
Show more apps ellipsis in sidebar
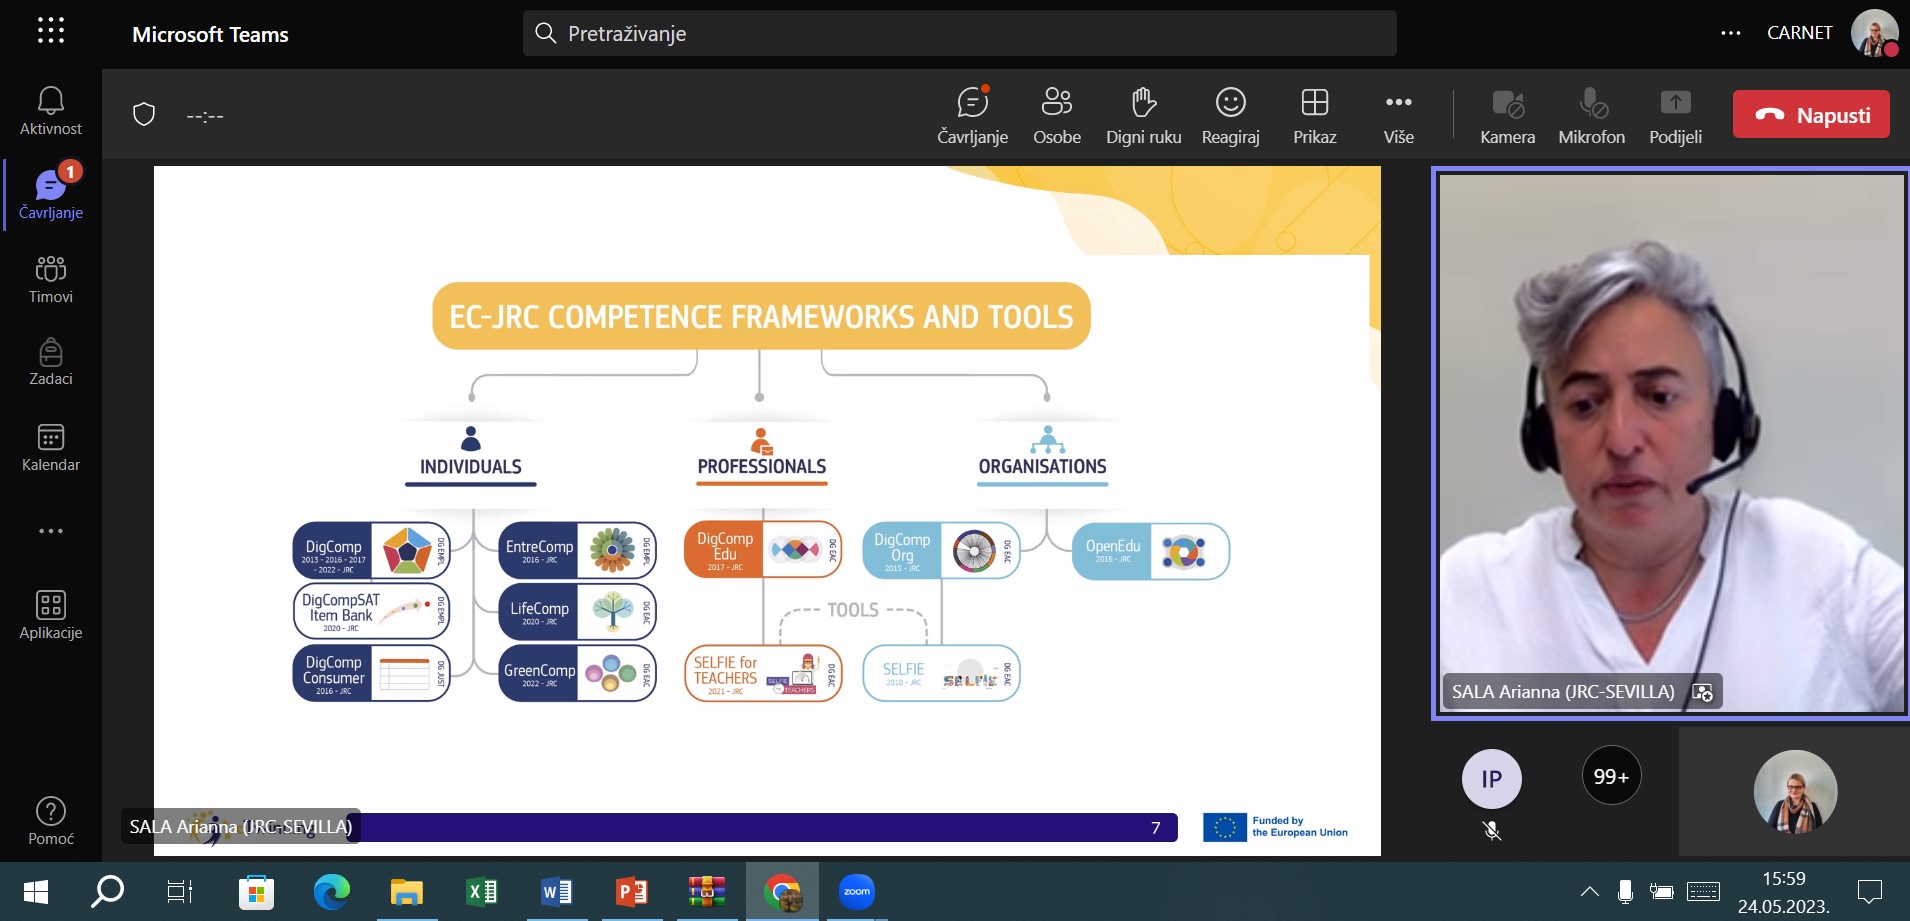coord(51,531)
